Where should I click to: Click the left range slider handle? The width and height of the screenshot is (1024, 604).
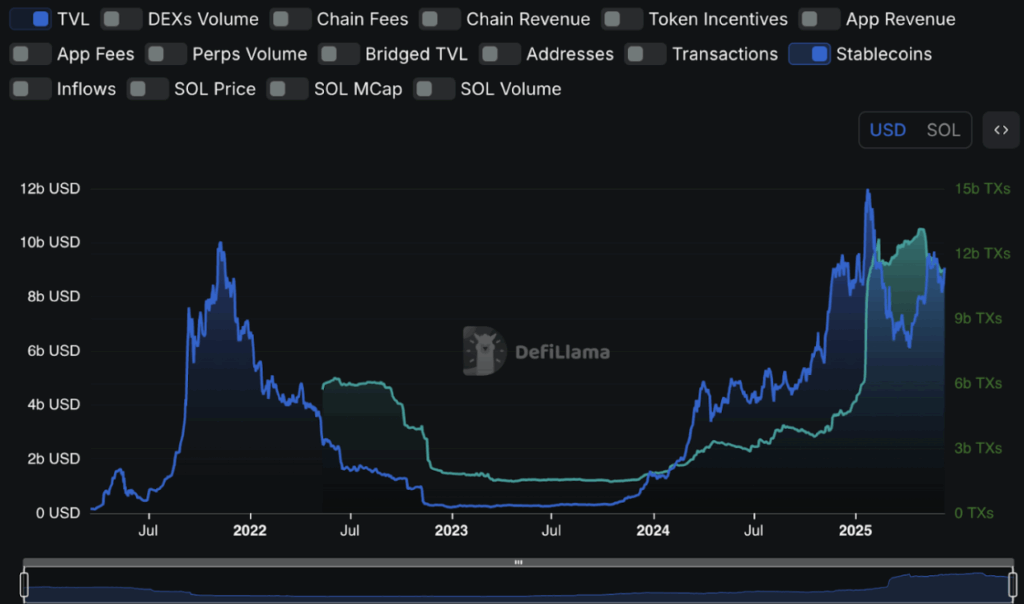25,584
